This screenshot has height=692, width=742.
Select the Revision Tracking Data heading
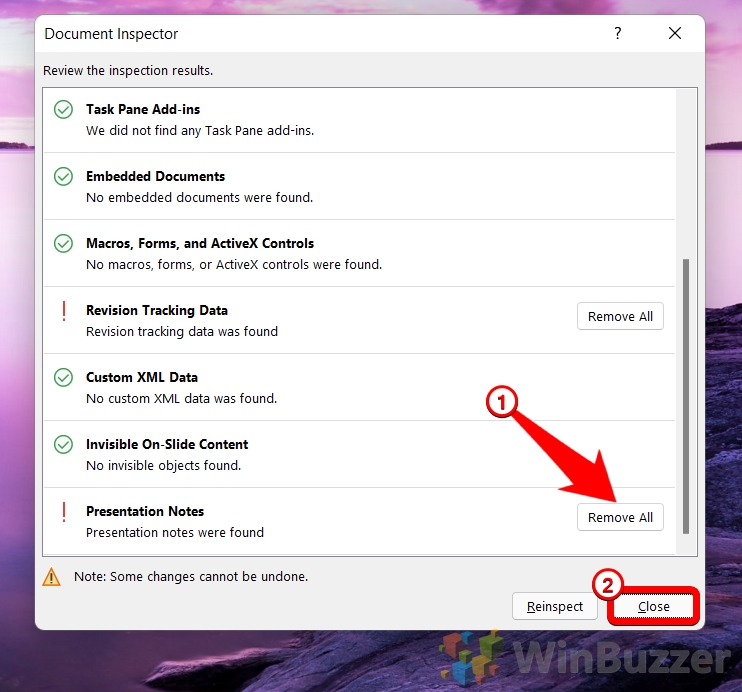157,311
